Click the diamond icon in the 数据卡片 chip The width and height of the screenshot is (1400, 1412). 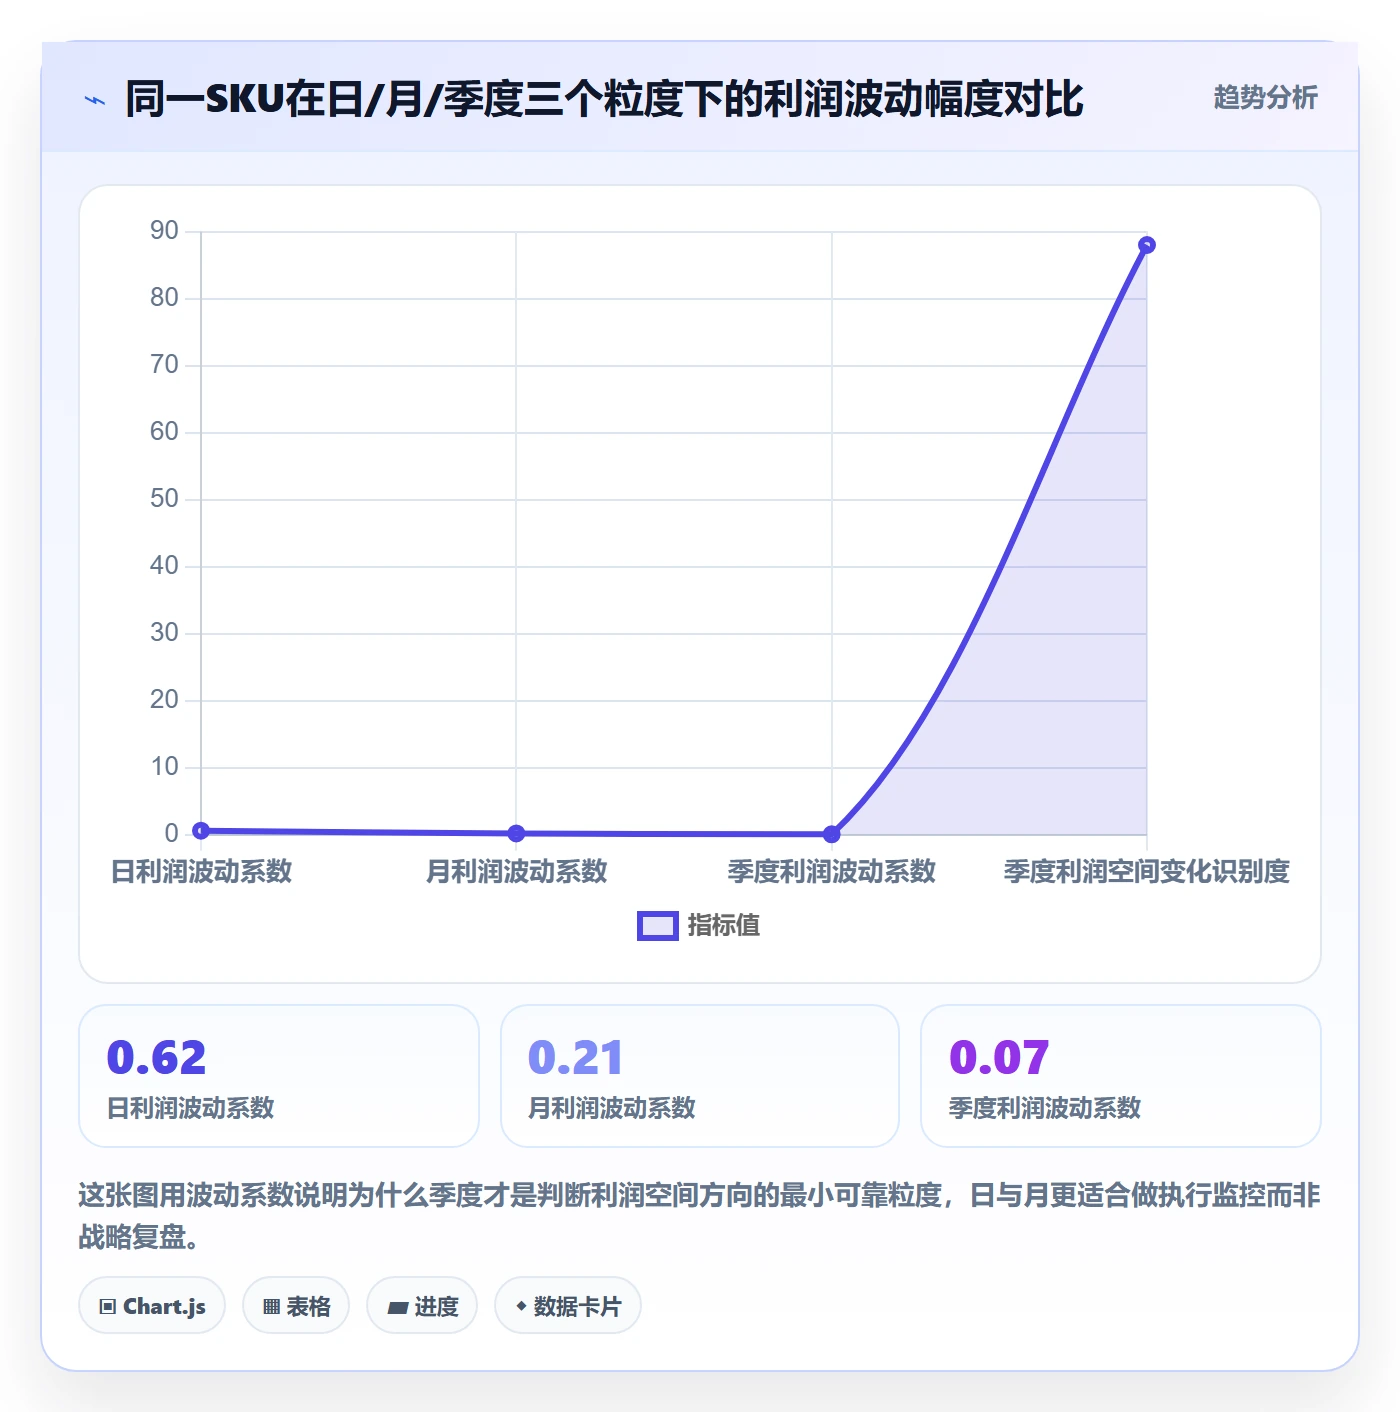[521, 1306]
